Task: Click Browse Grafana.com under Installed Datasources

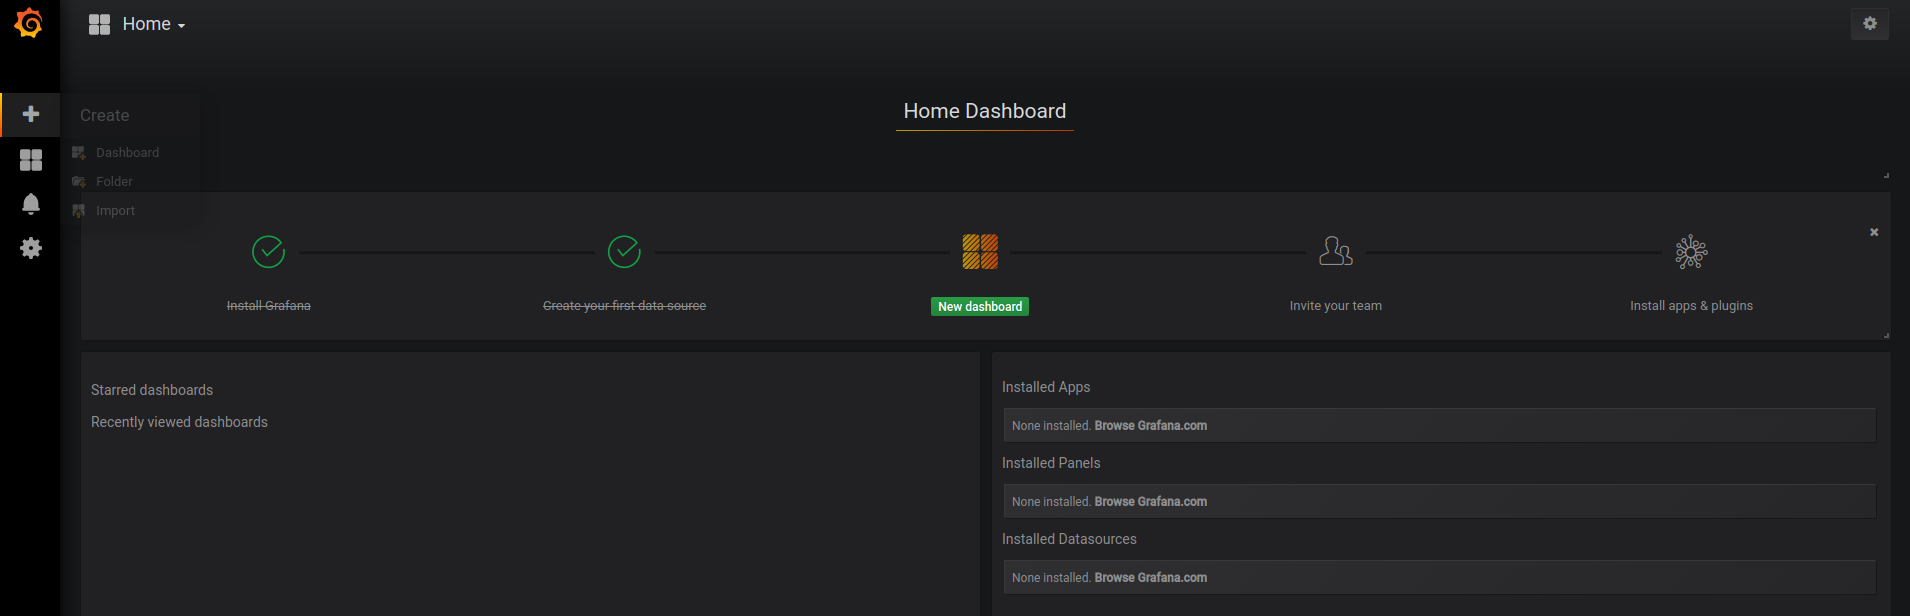Action: point(1150,578)
